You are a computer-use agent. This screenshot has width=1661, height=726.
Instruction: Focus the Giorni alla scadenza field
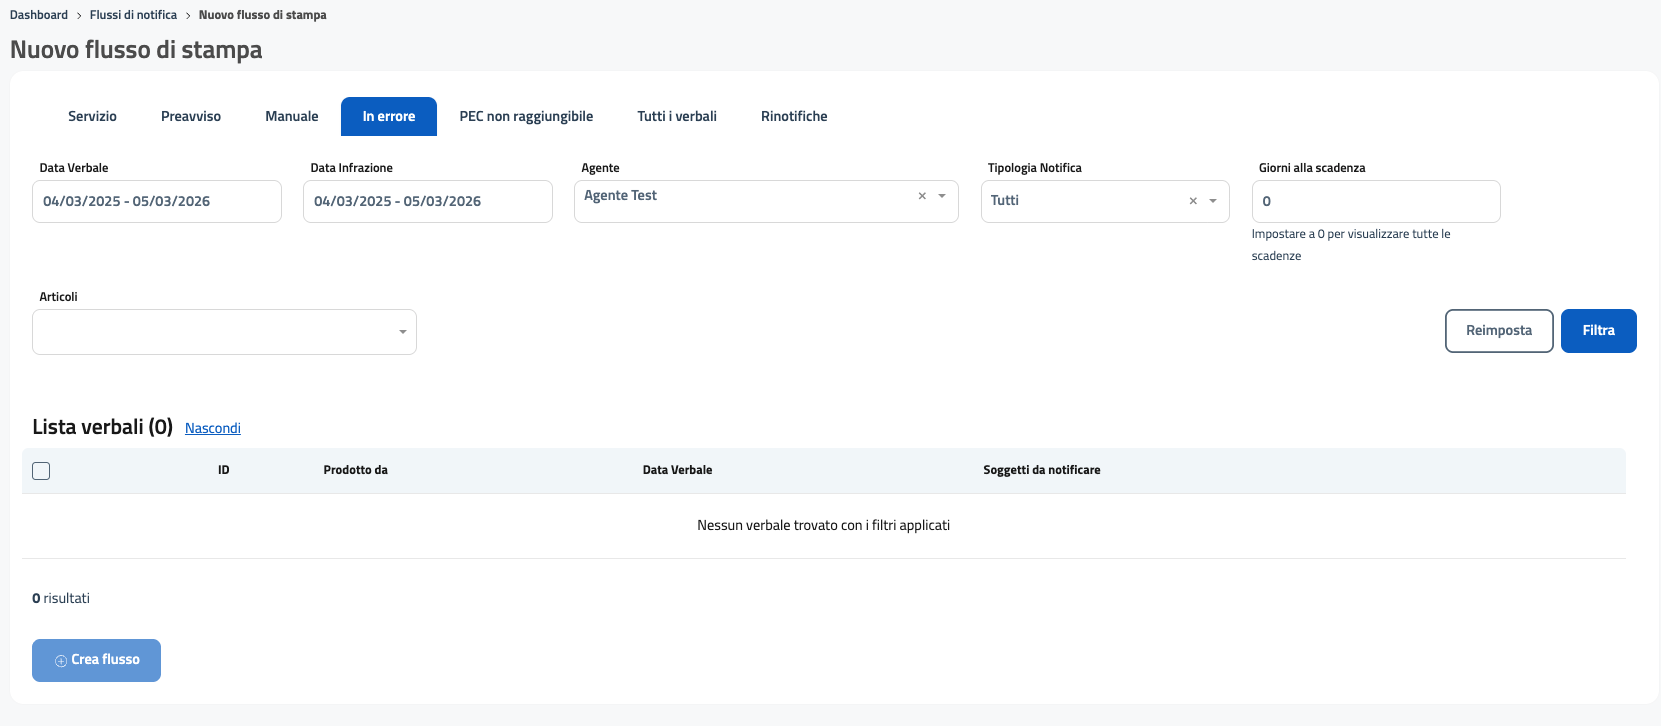pyautogui.click(x=1375, y=201)
